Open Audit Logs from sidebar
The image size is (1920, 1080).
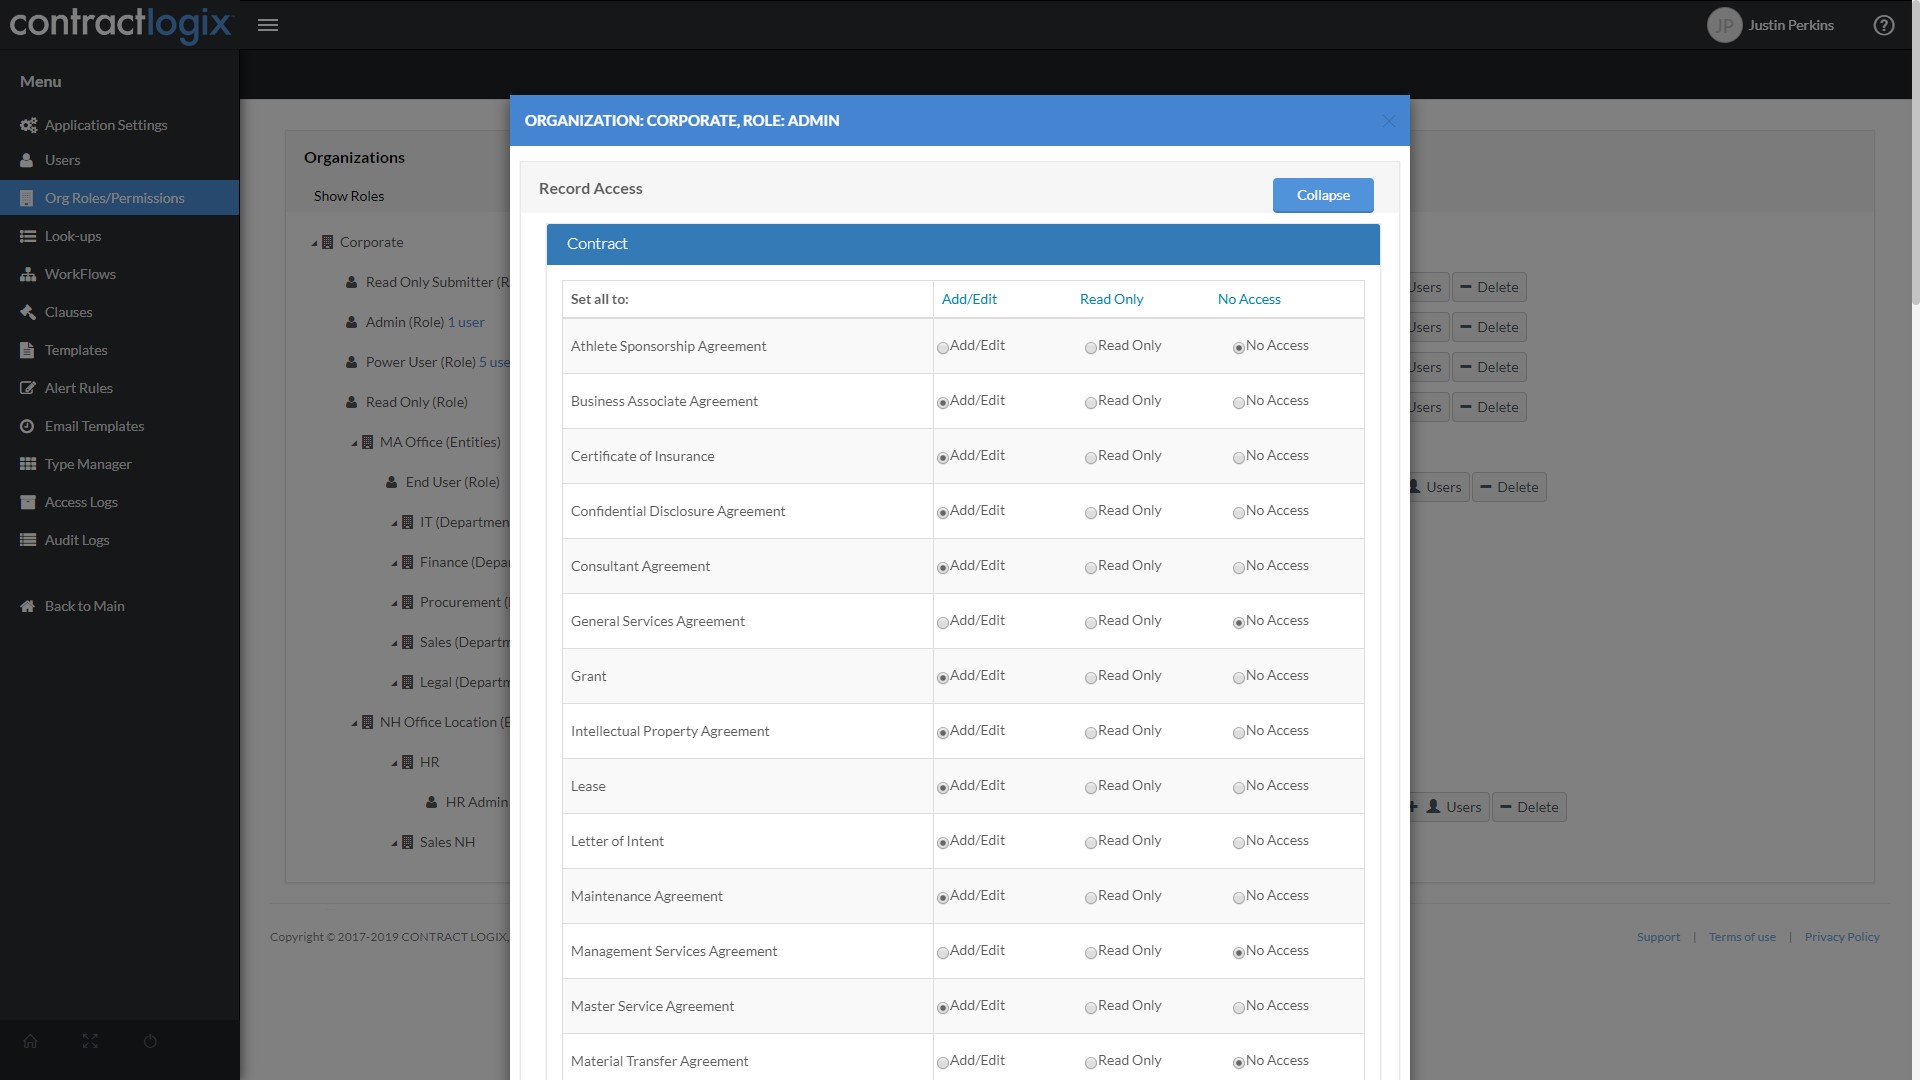(77, 540)
